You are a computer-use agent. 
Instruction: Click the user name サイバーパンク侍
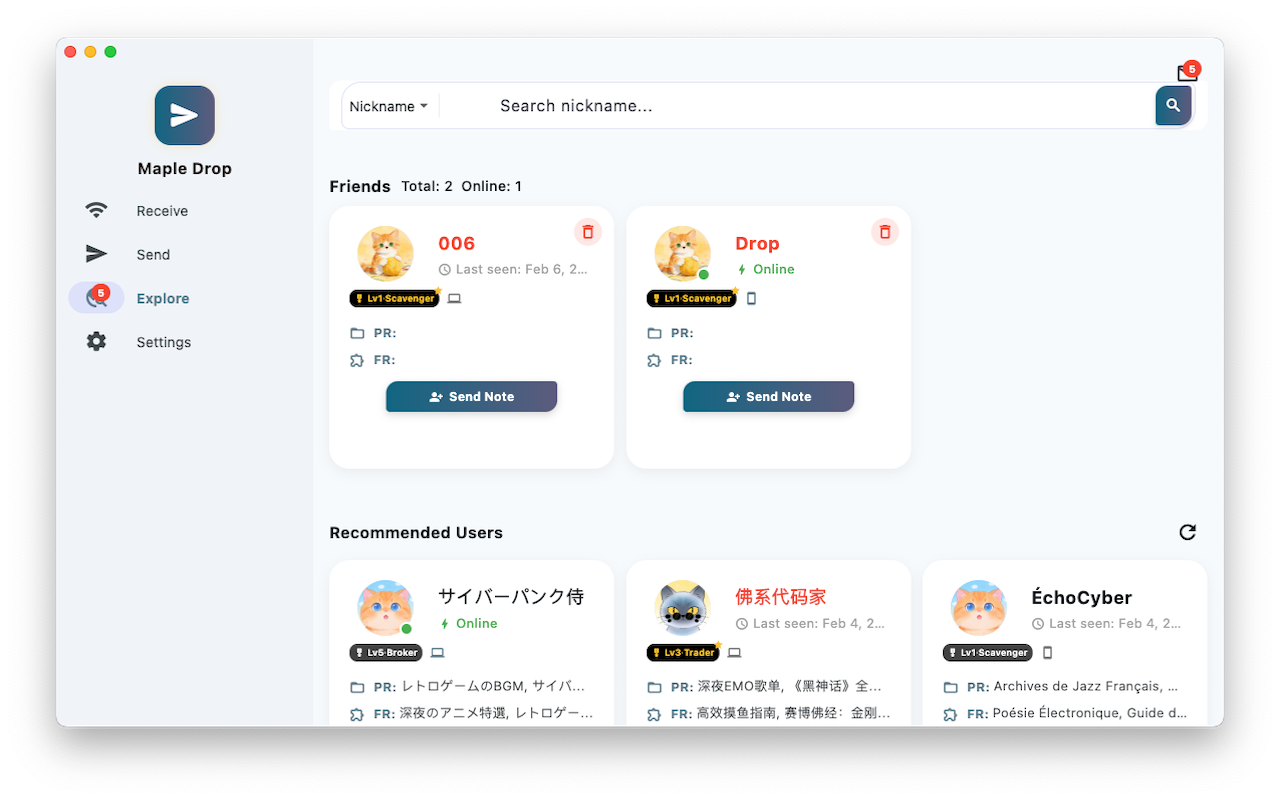511,597
